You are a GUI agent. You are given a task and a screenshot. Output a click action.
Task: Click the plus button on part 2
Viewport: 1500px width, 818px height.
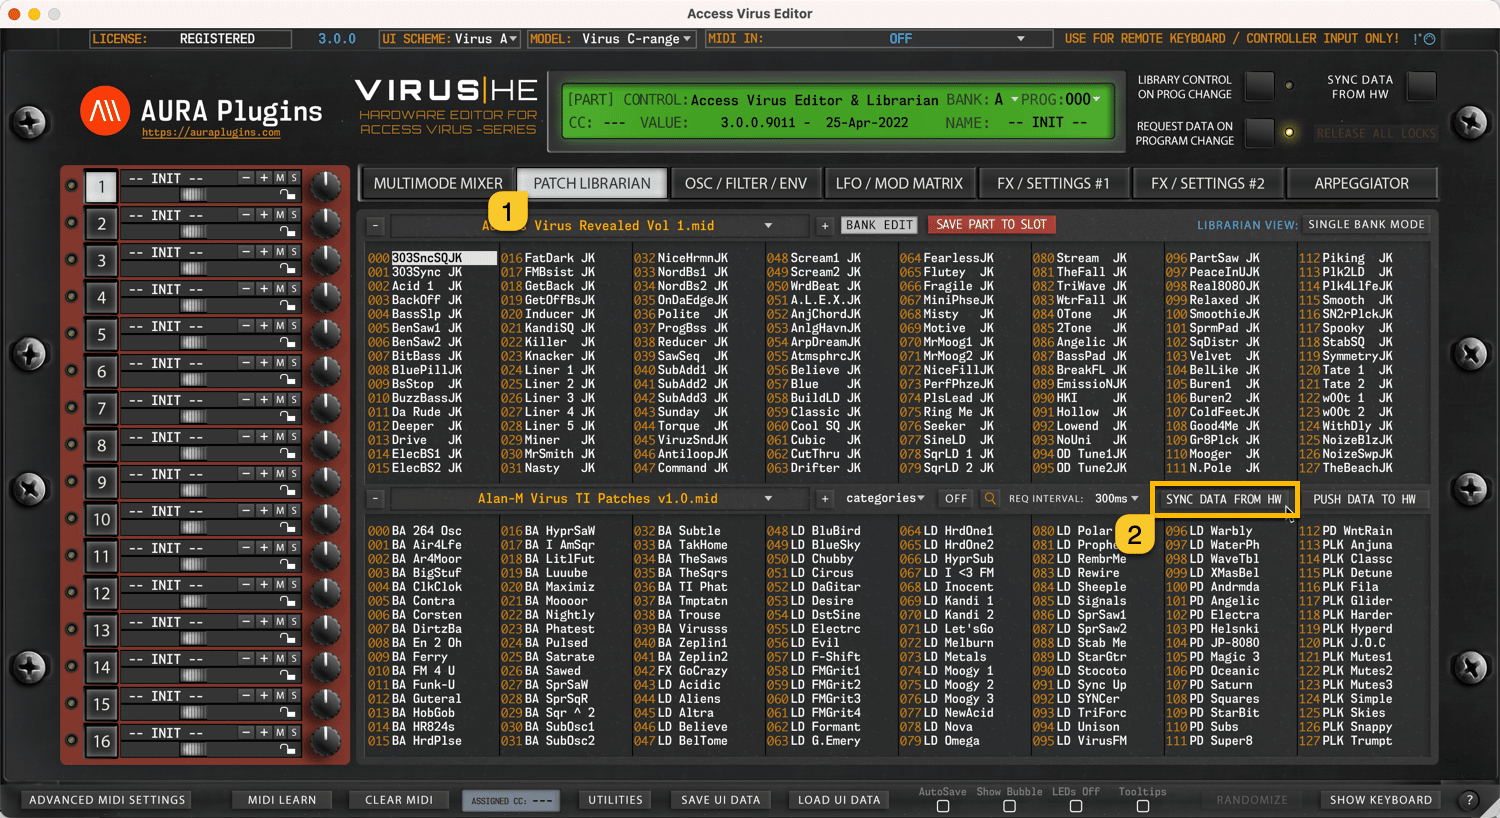(263, 214)
